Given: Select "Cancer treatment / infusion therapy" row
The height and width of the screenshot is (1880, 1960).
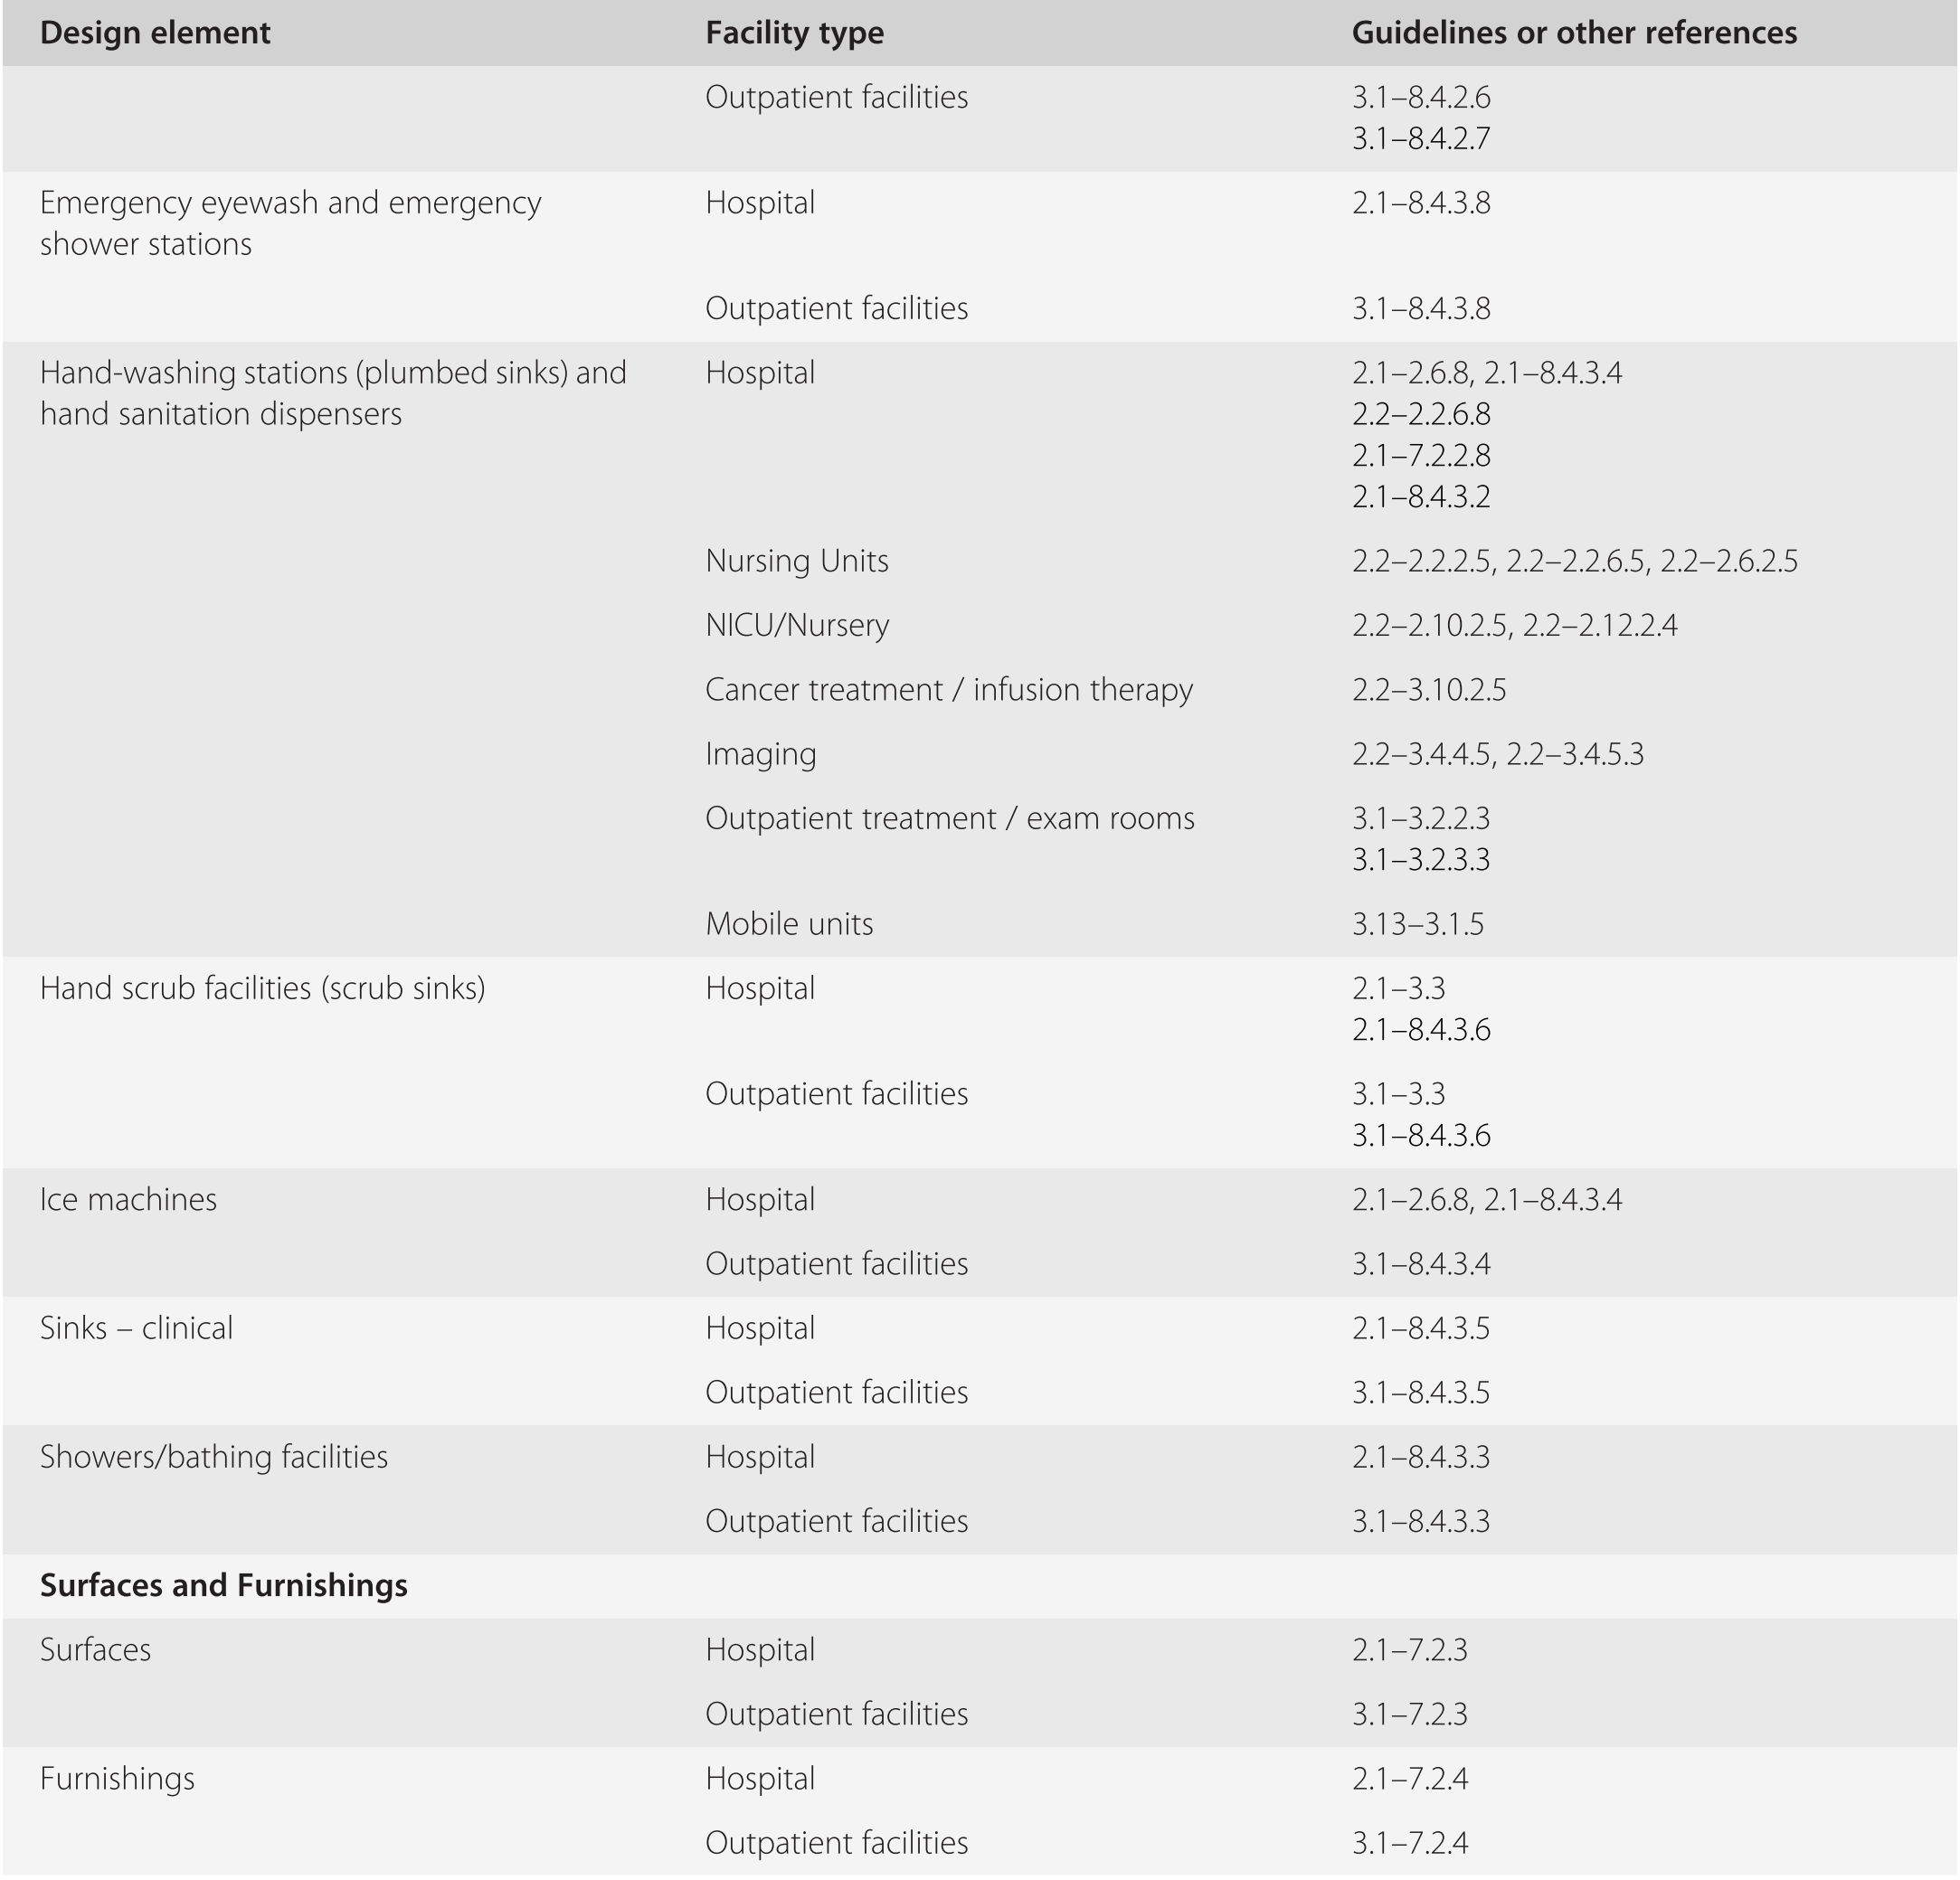Looking at the screenshot, I should 948,690.
